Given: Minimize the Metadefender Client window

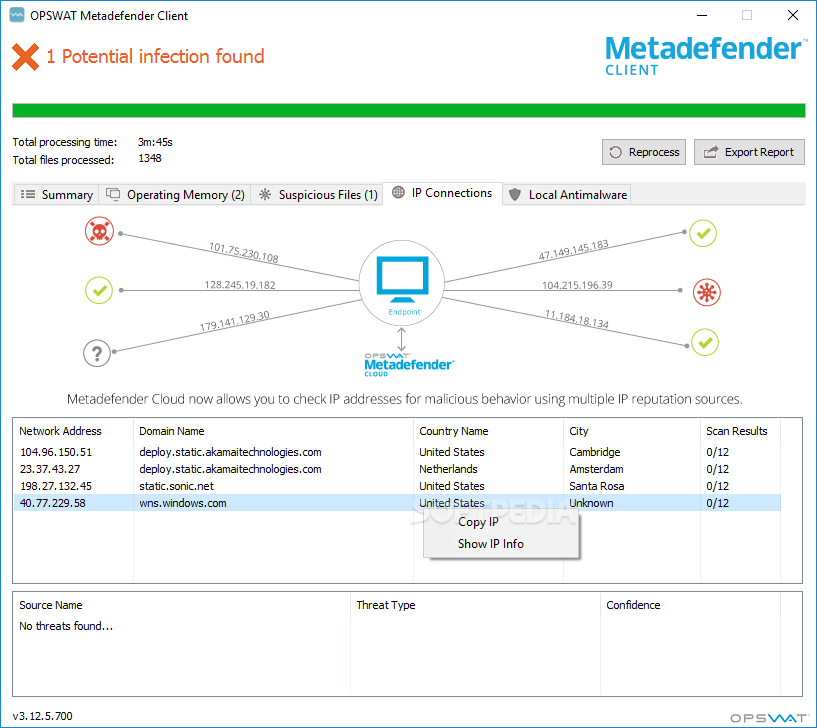Looking at the screenshot, I should [702, 16].
